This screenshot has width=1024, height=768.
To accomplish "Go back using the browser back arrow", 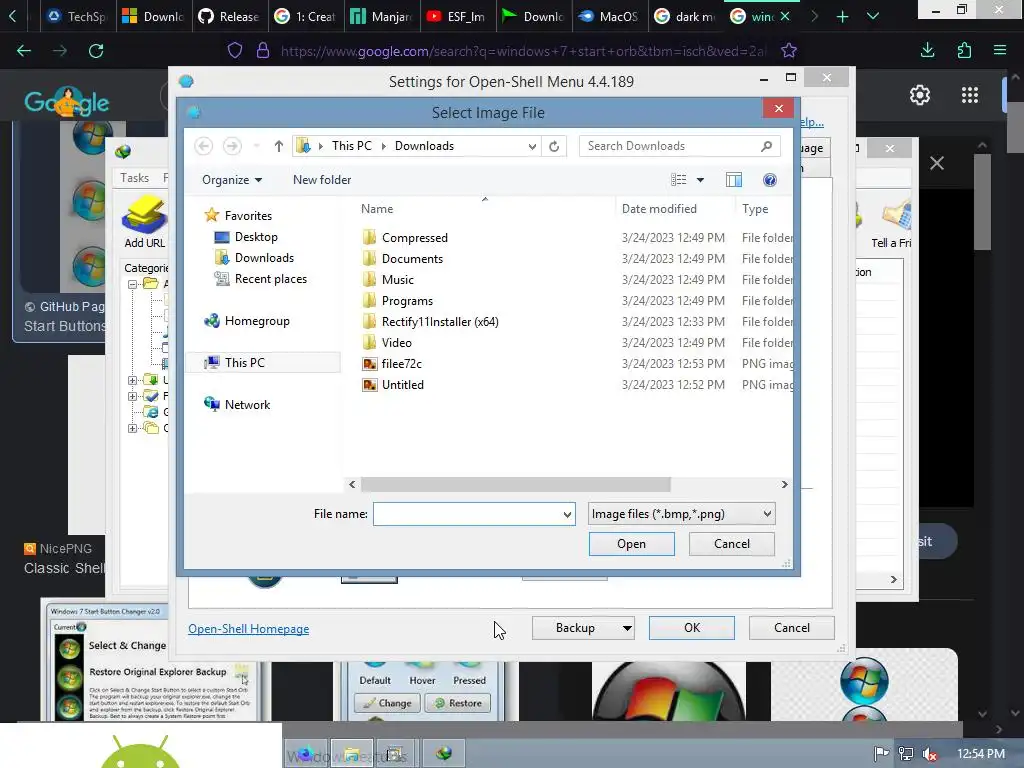I will pyautogui.click(x=24, y=51).
